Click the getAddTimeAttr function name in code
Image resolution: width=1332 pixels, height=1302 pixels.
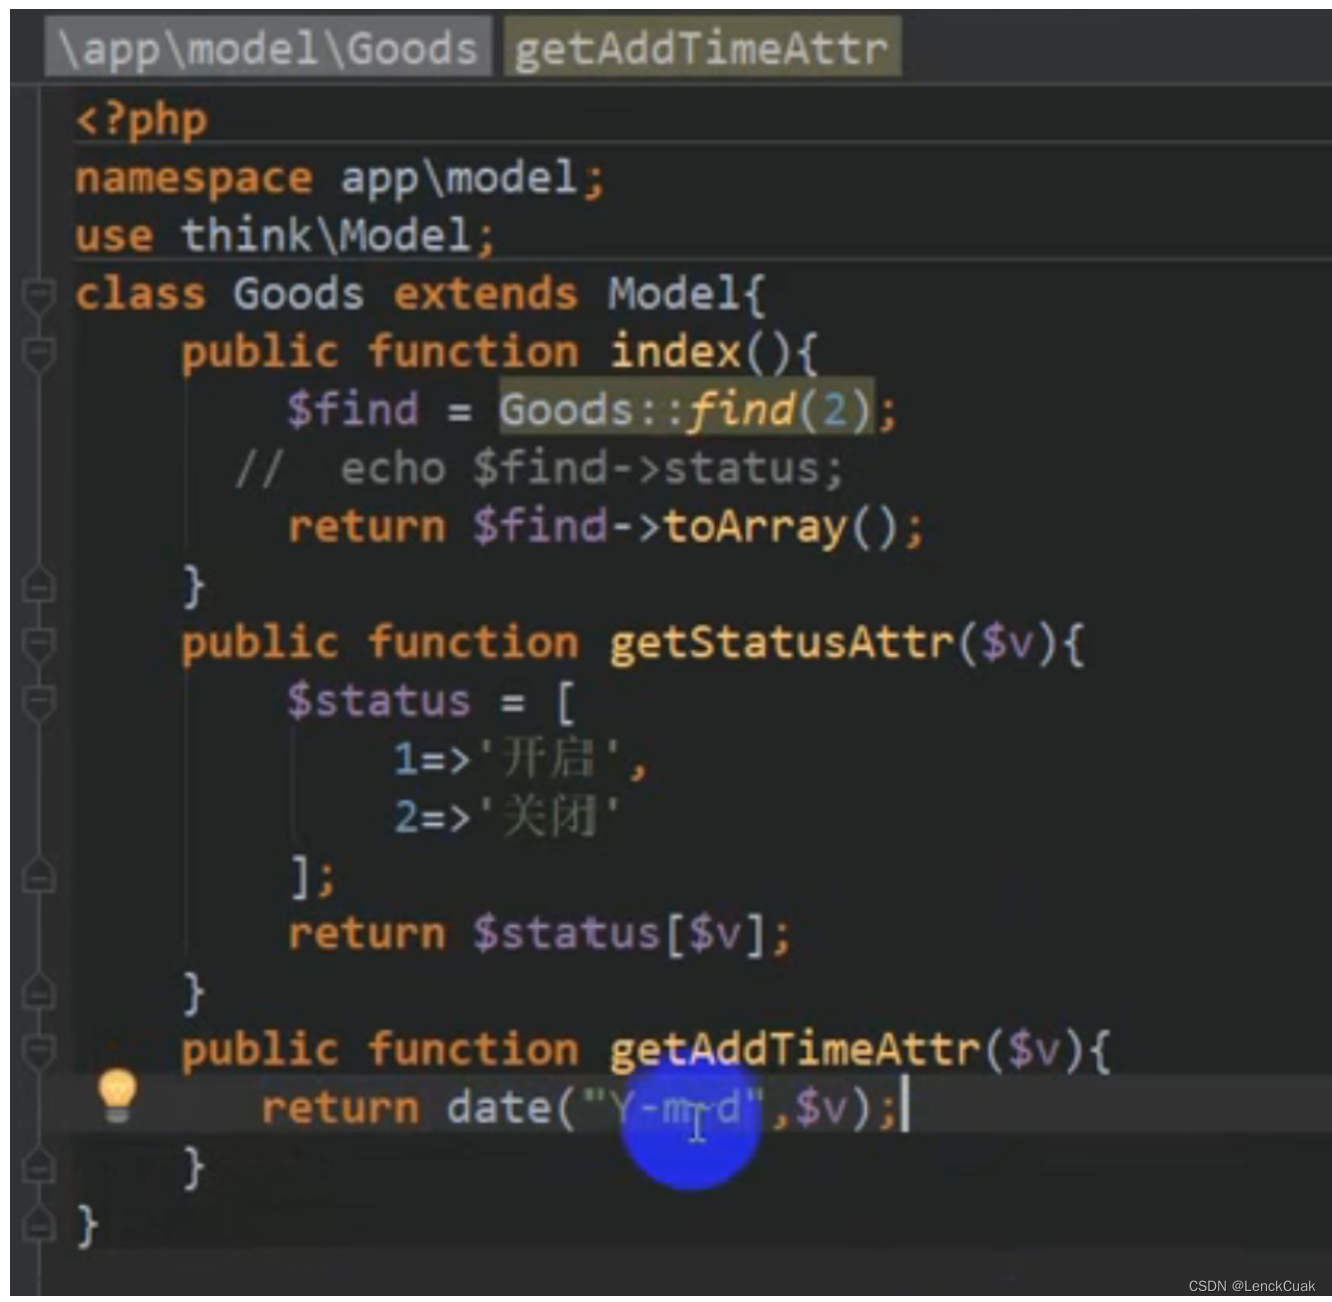[795, 1050]
